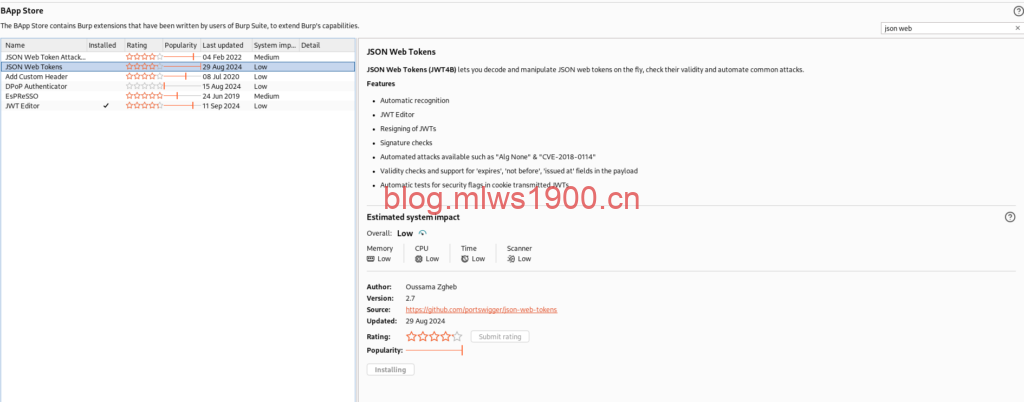Click the refresh icon next to Overall Low

point(422,233)
